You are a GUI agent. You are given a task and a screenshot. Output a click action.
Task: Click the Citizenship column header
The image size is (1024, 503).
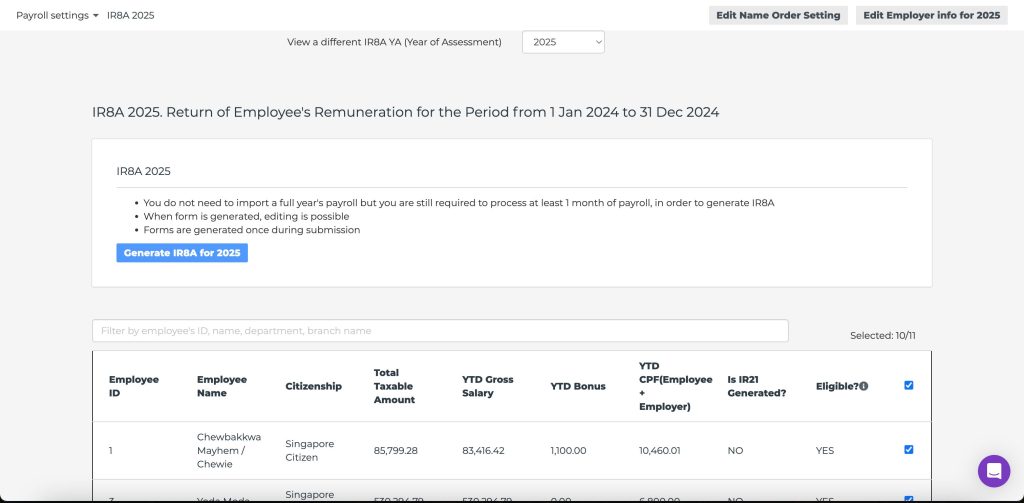pos(313,386)
